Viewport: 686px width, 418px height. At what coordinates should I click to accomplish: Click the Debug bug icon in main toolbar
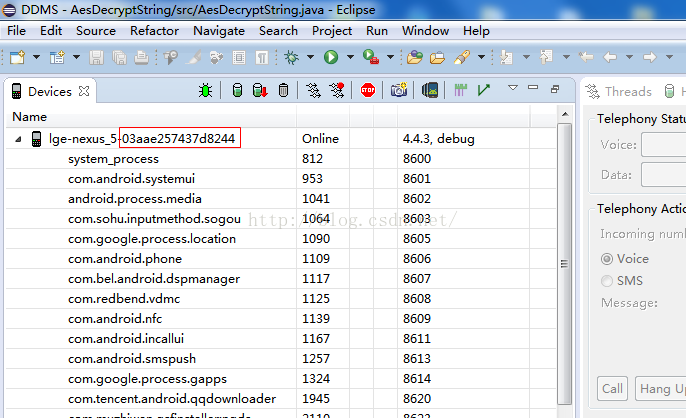pyautogui.click(x=291, y=57)
